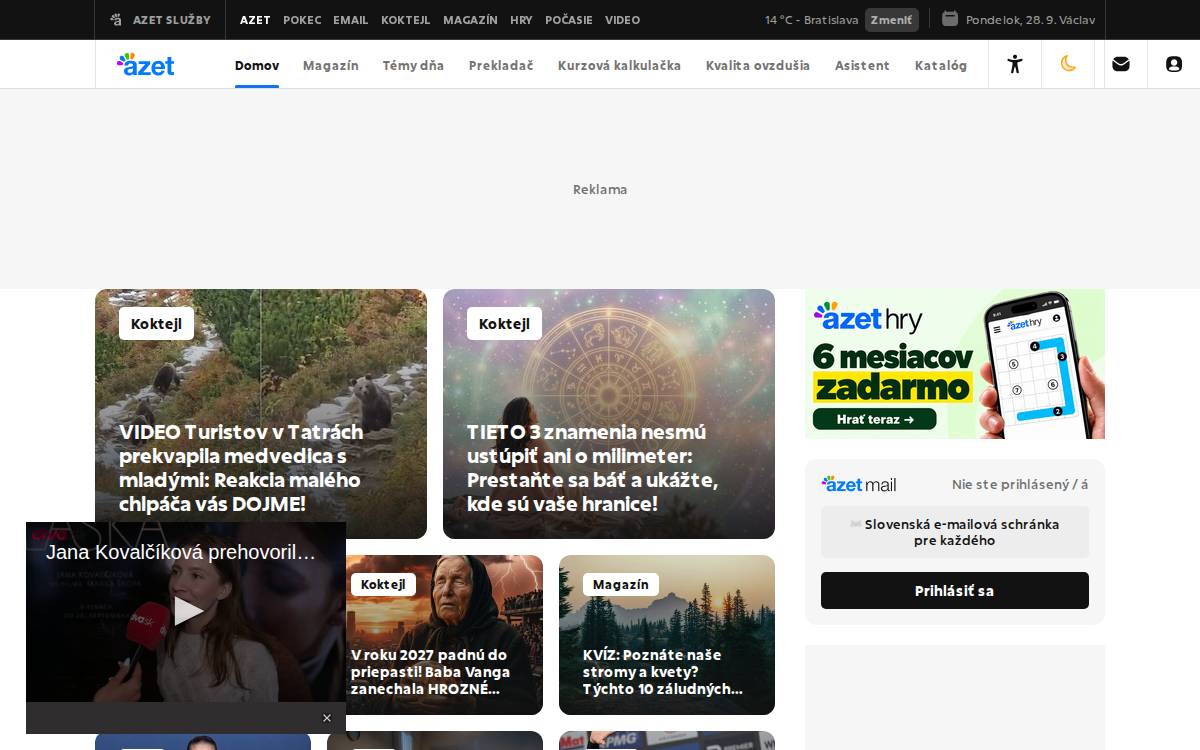The image size is (1200, 750).
Task: Play the Jana Kovalčíková video
Action: [188, 611]
